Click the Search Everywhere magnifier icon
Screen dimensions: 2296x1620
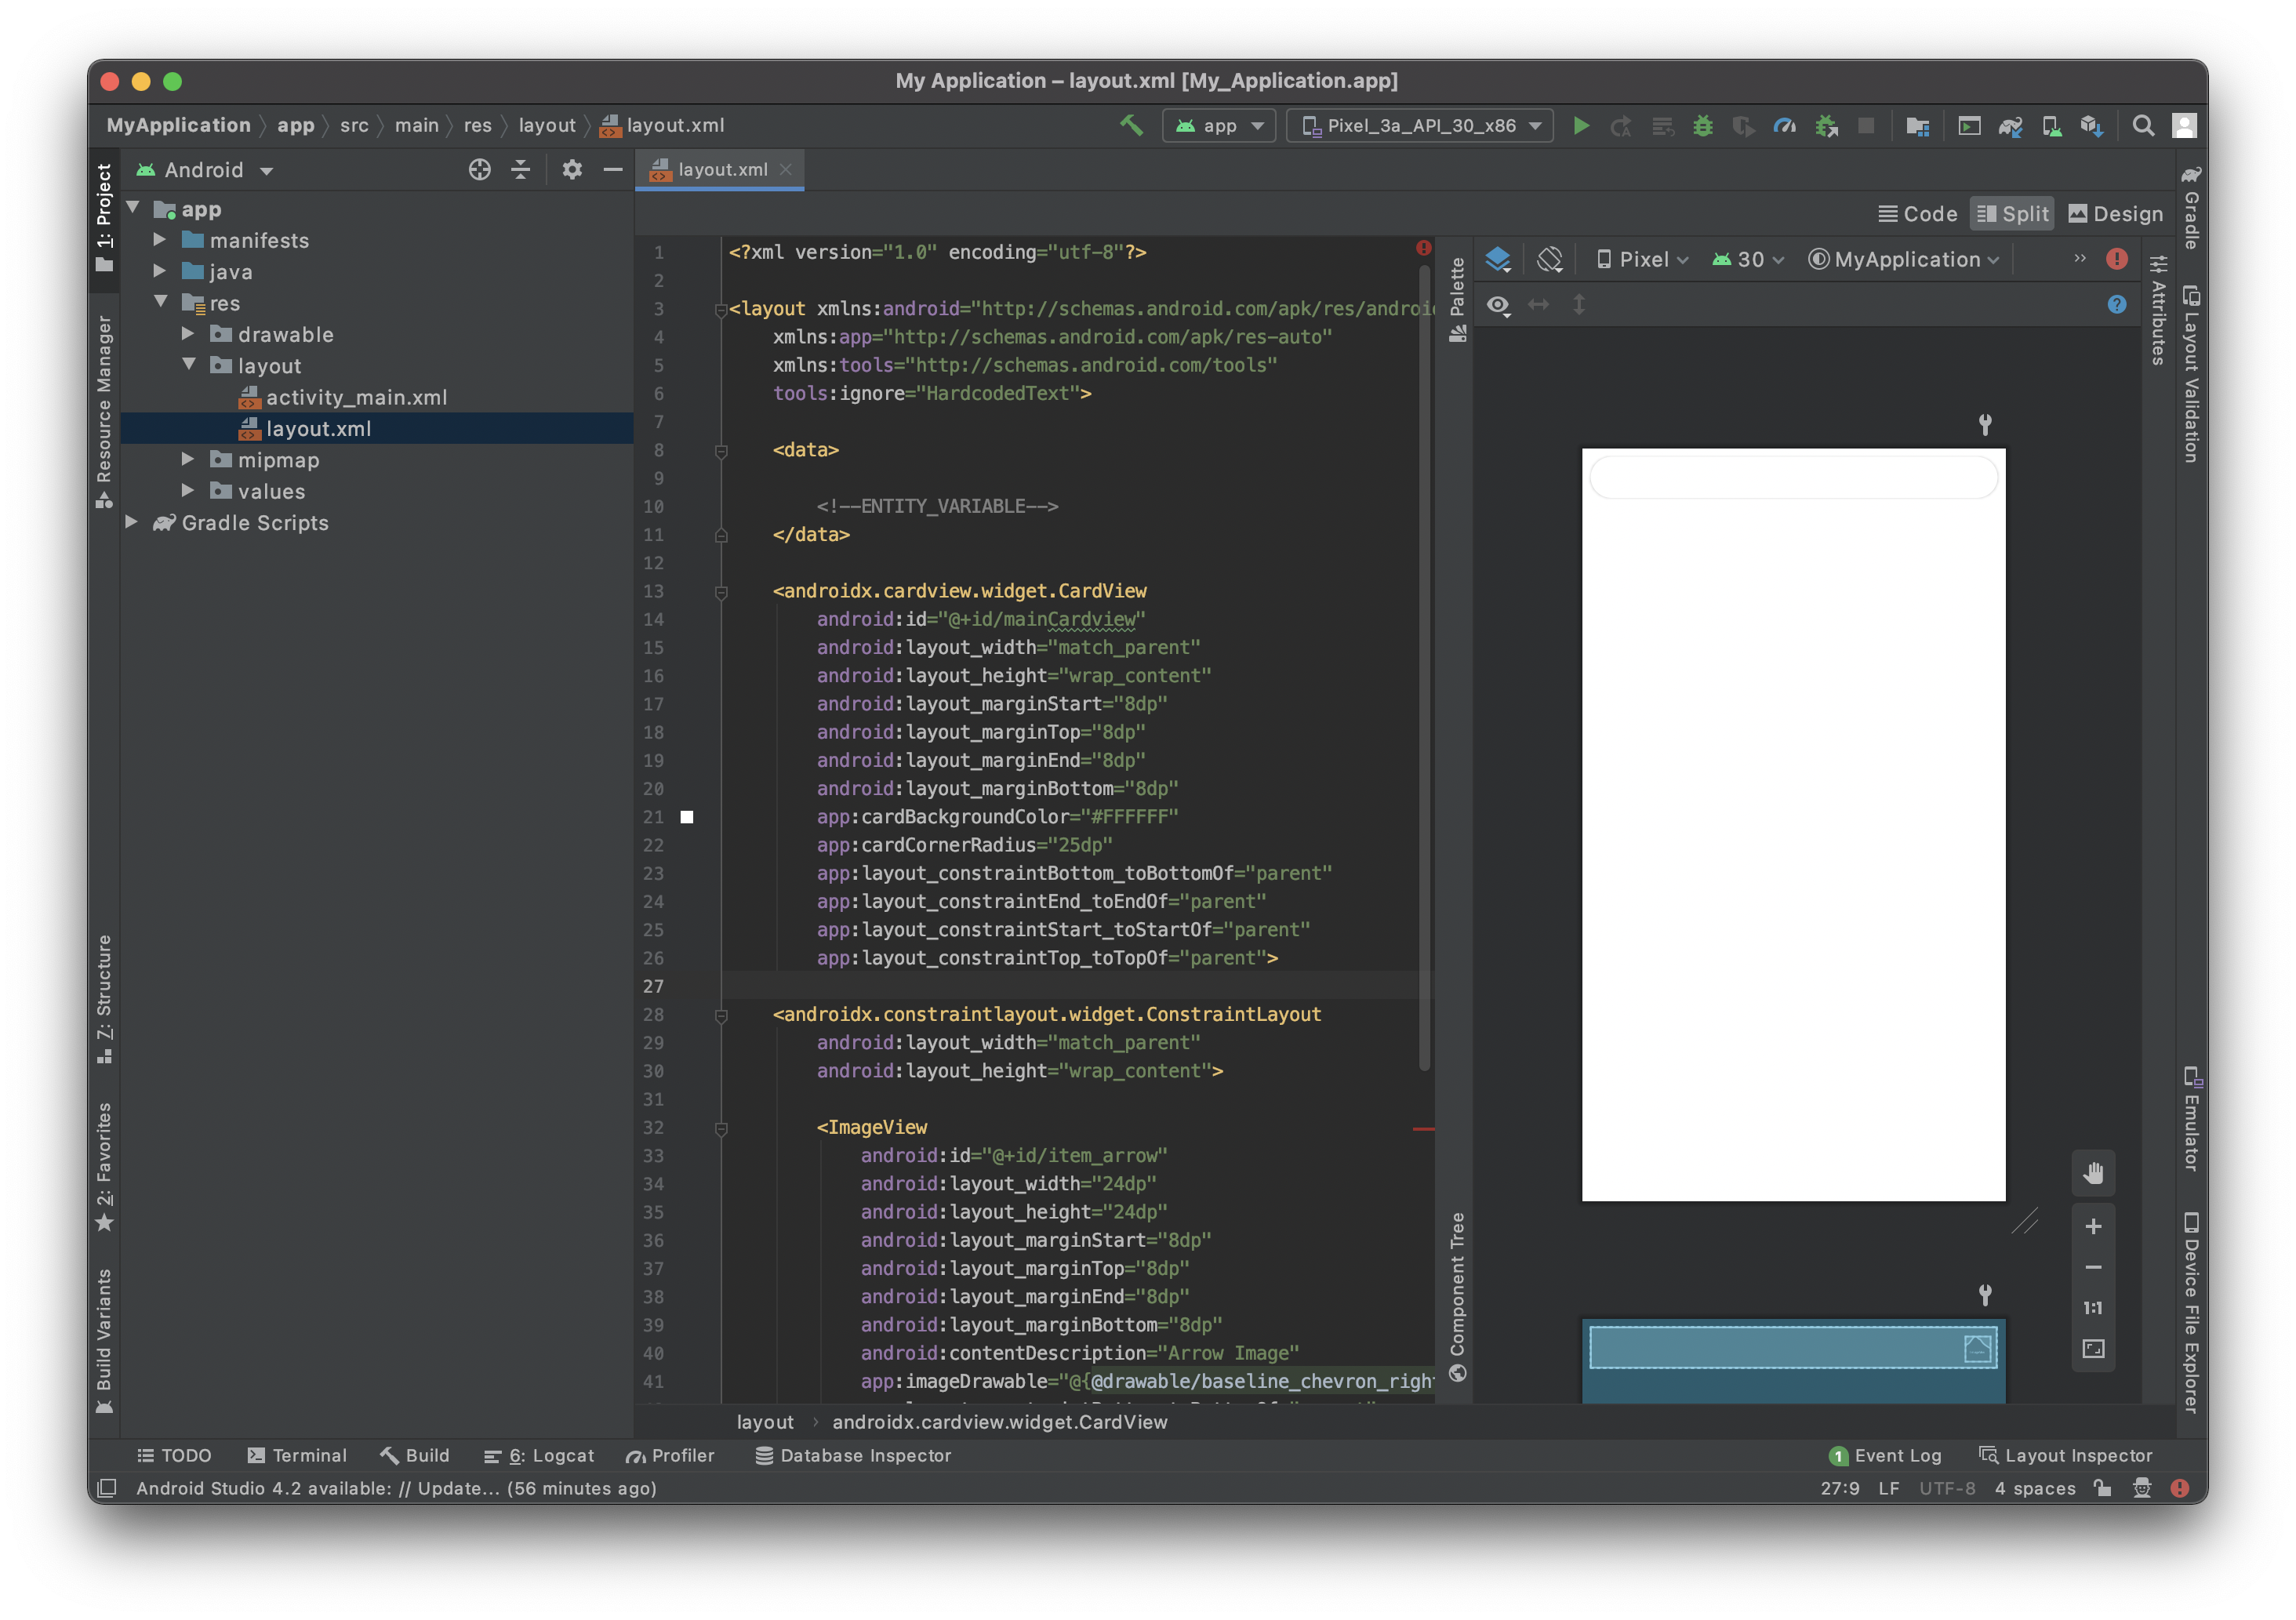(x=2143, y=126)
